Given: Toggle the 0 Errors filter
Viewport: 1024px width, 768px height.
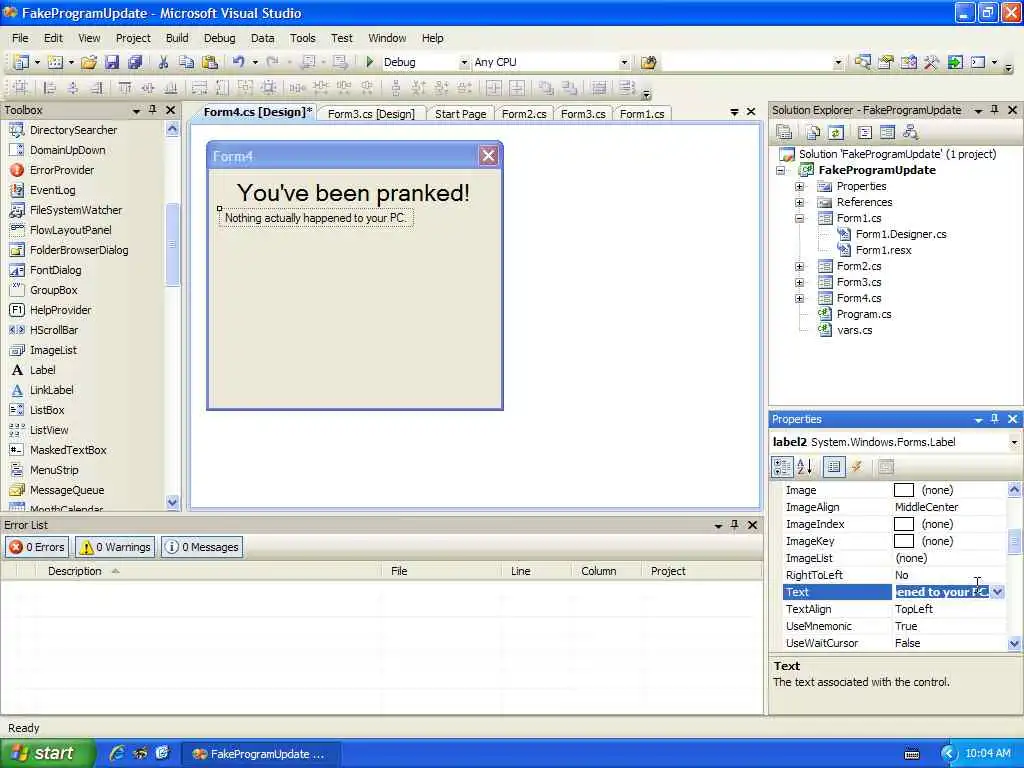Looking at the screenshot, I should 37,547.
